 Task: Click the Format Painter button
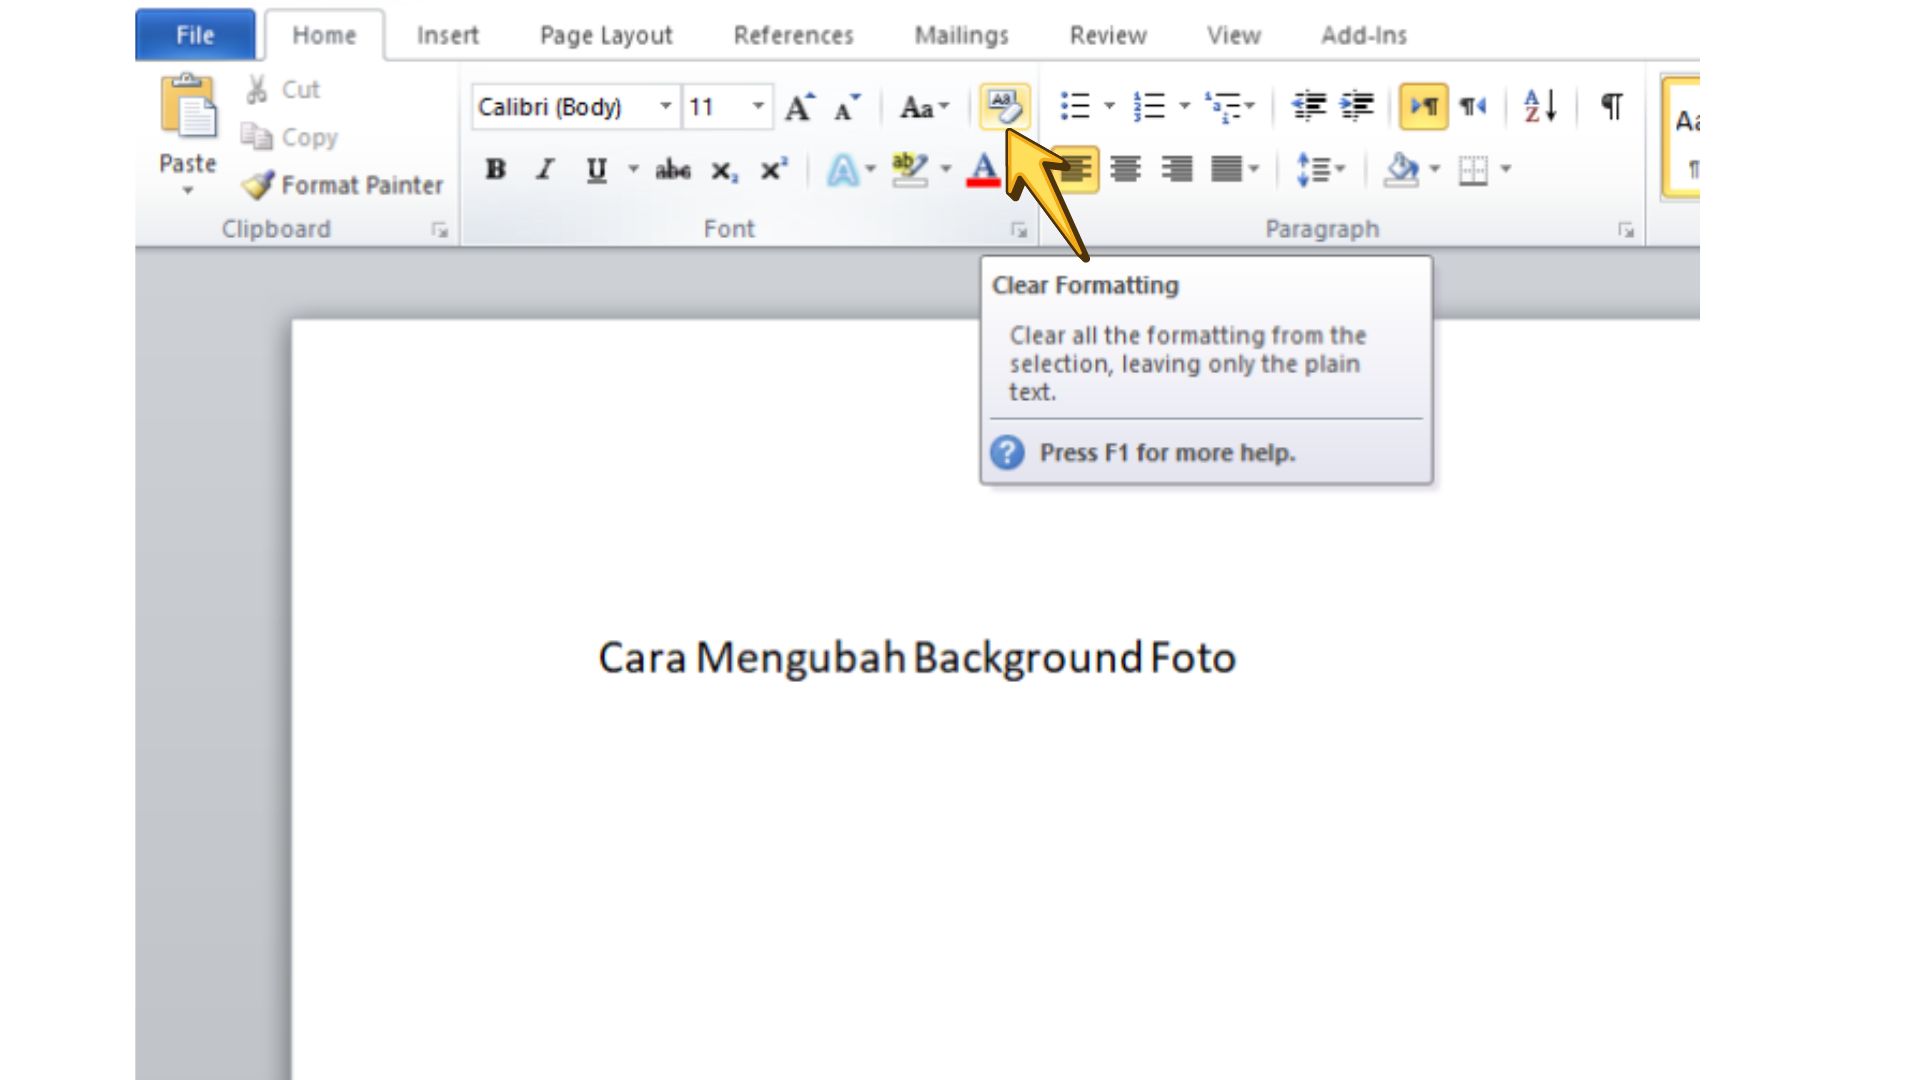pyautogui.click(x=343, y=185)
